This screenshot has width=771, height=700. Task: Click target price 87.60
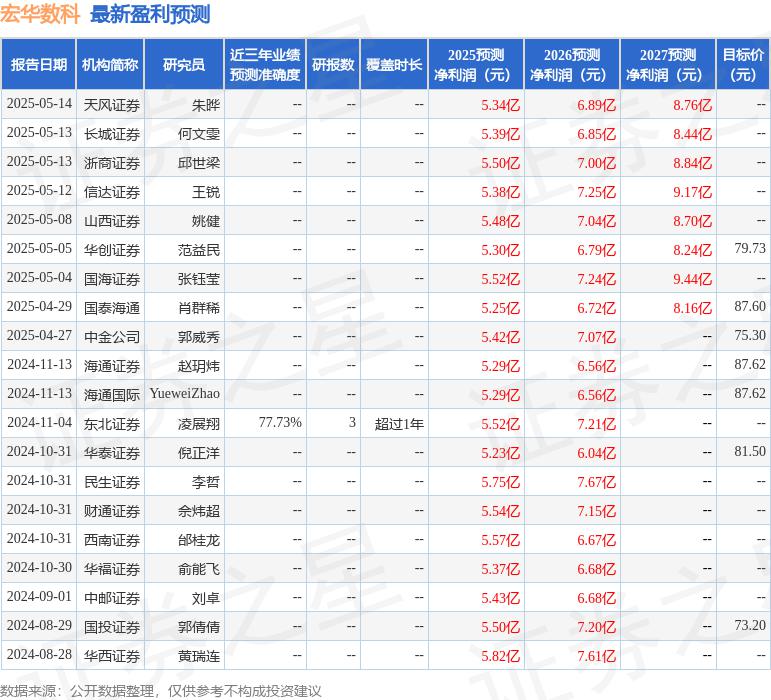[750, 306]
